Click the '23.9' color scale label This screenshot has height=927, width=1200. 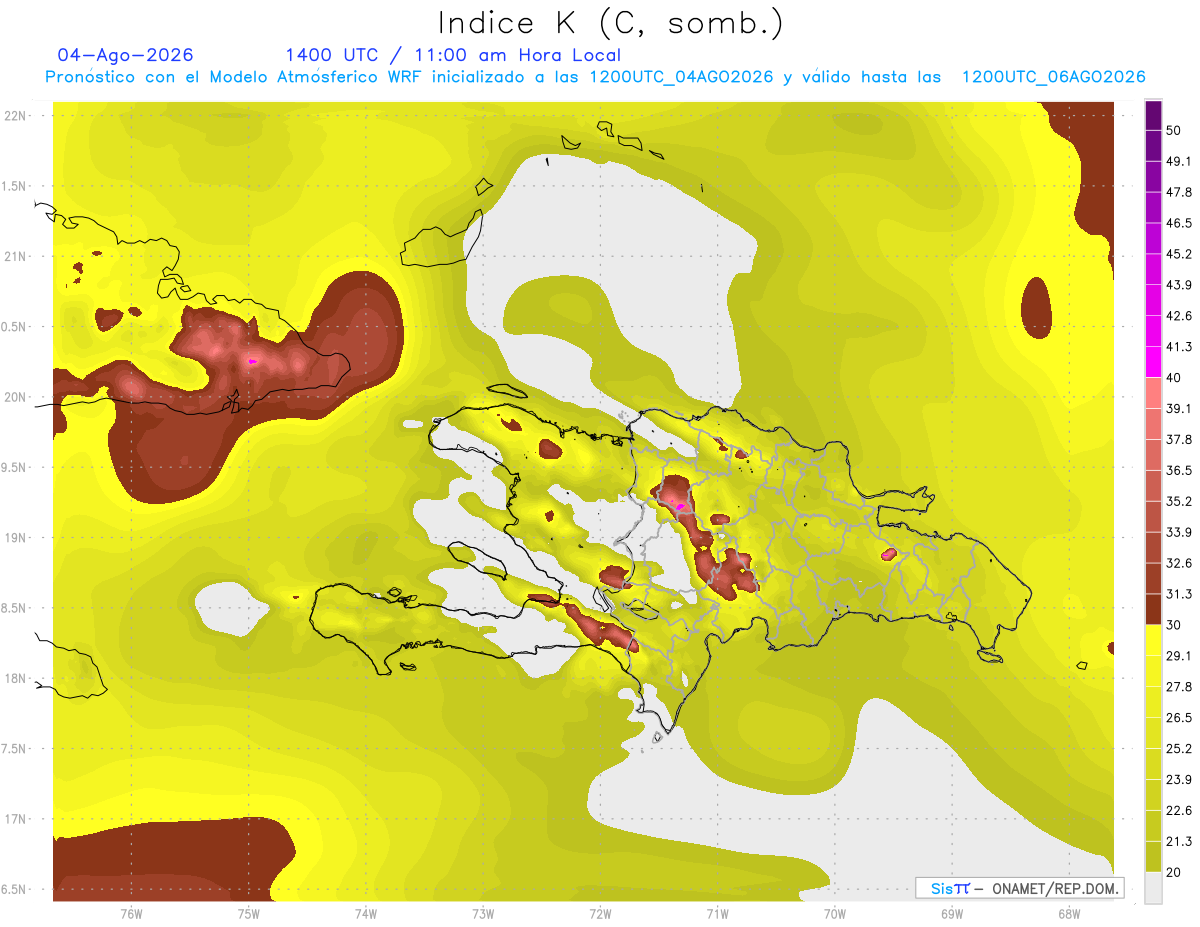(1179, 779)
